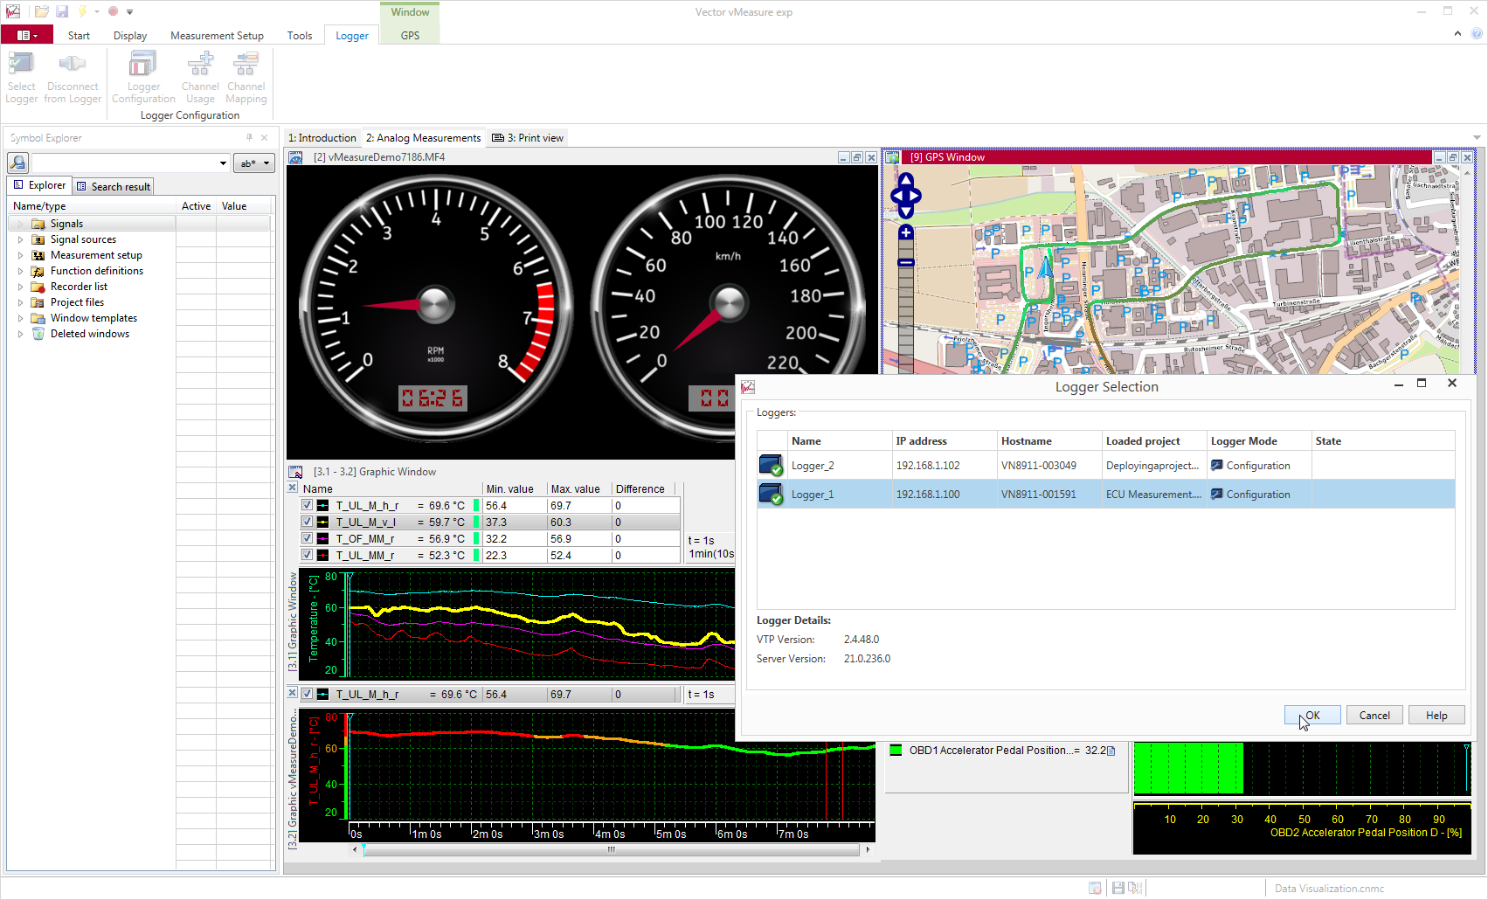The image size is (1488, 900).
Task: Save configuration with the floppy disk icon
Action: (x=62, y=12)
